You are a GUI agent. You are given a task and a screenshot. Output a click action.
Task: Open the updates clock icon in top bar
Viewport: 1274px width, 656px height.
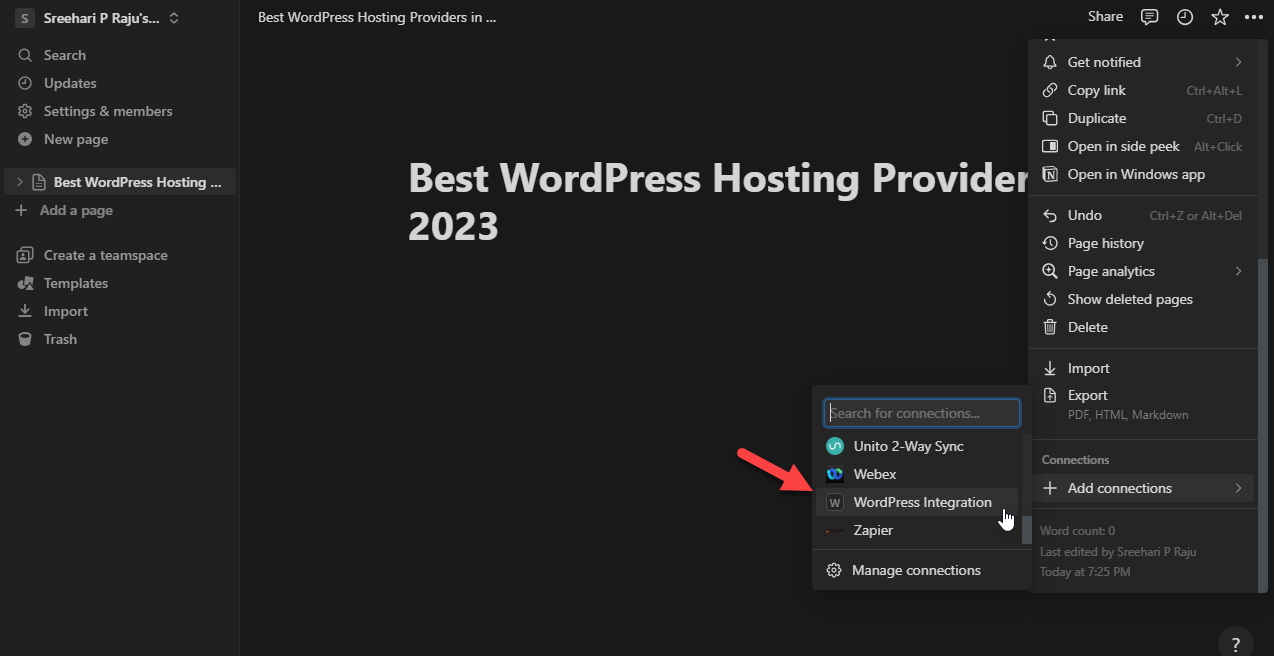pos(1185,17)
